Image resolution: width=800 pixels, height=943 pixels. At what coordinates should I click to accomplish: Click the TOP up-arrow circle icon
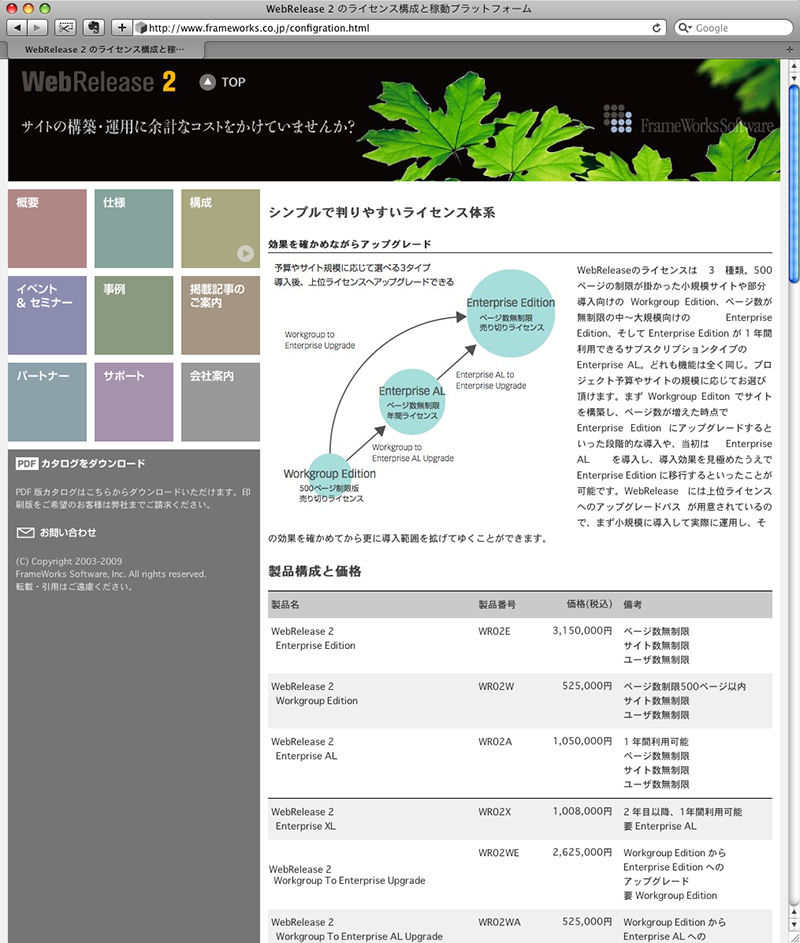pos(208,82)
